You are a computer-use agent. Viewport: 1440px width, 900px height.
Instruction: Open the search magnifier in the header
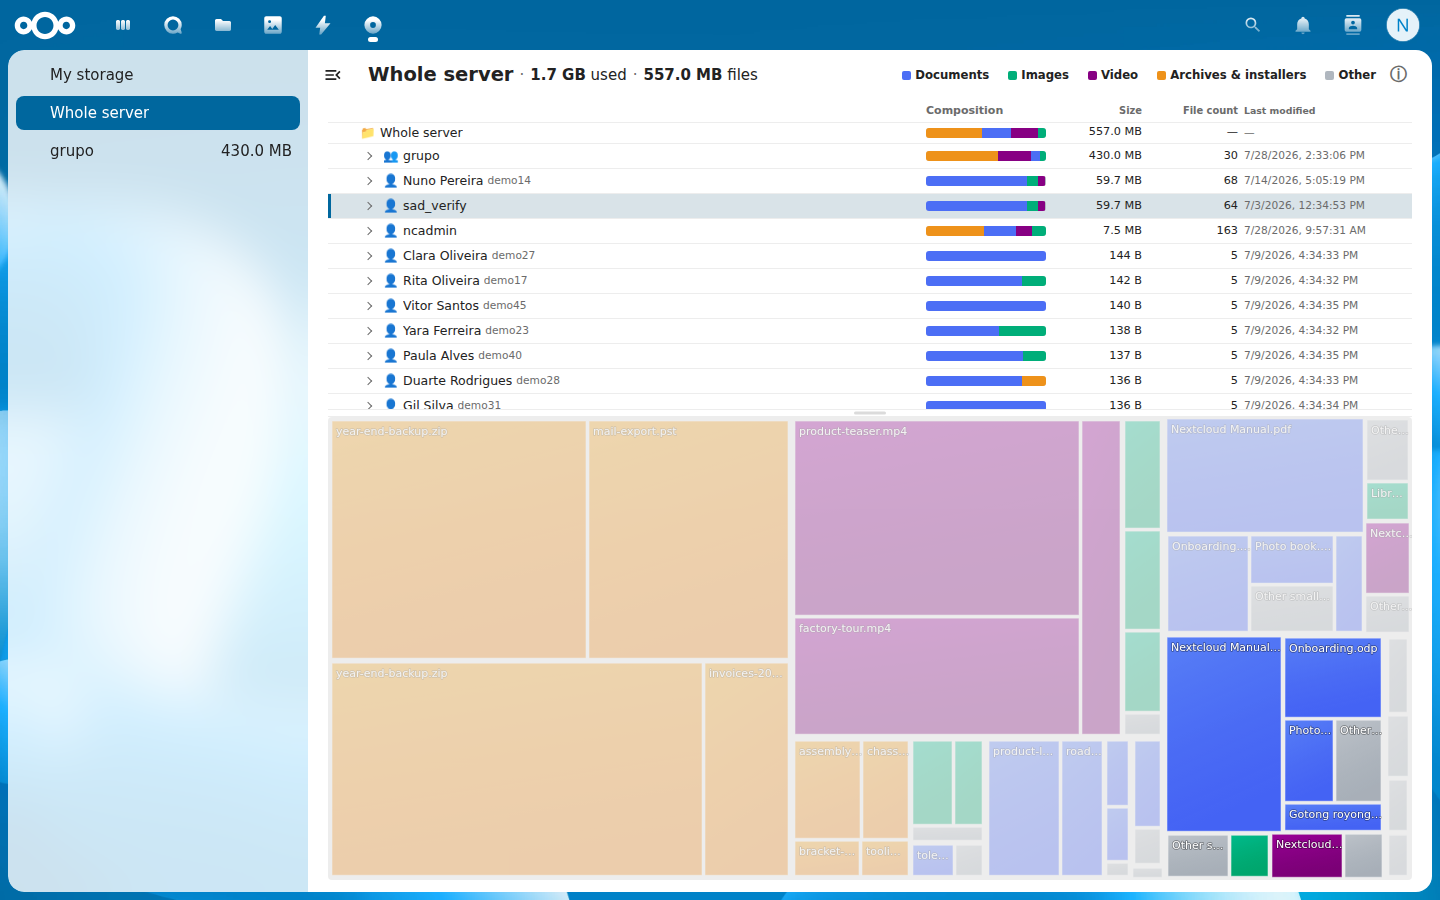pos(1252,25)
